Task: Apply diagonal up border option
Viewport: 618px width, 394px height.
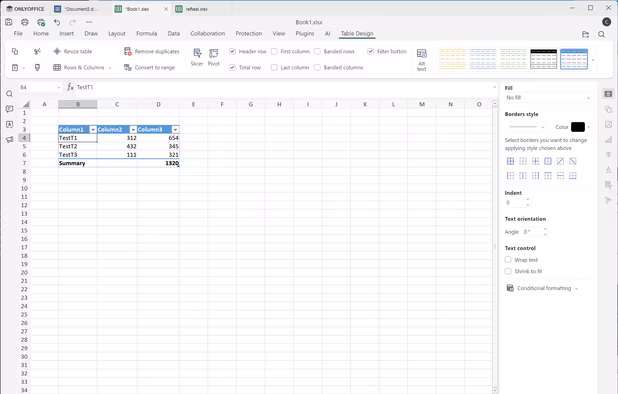Action: [560, 161]
